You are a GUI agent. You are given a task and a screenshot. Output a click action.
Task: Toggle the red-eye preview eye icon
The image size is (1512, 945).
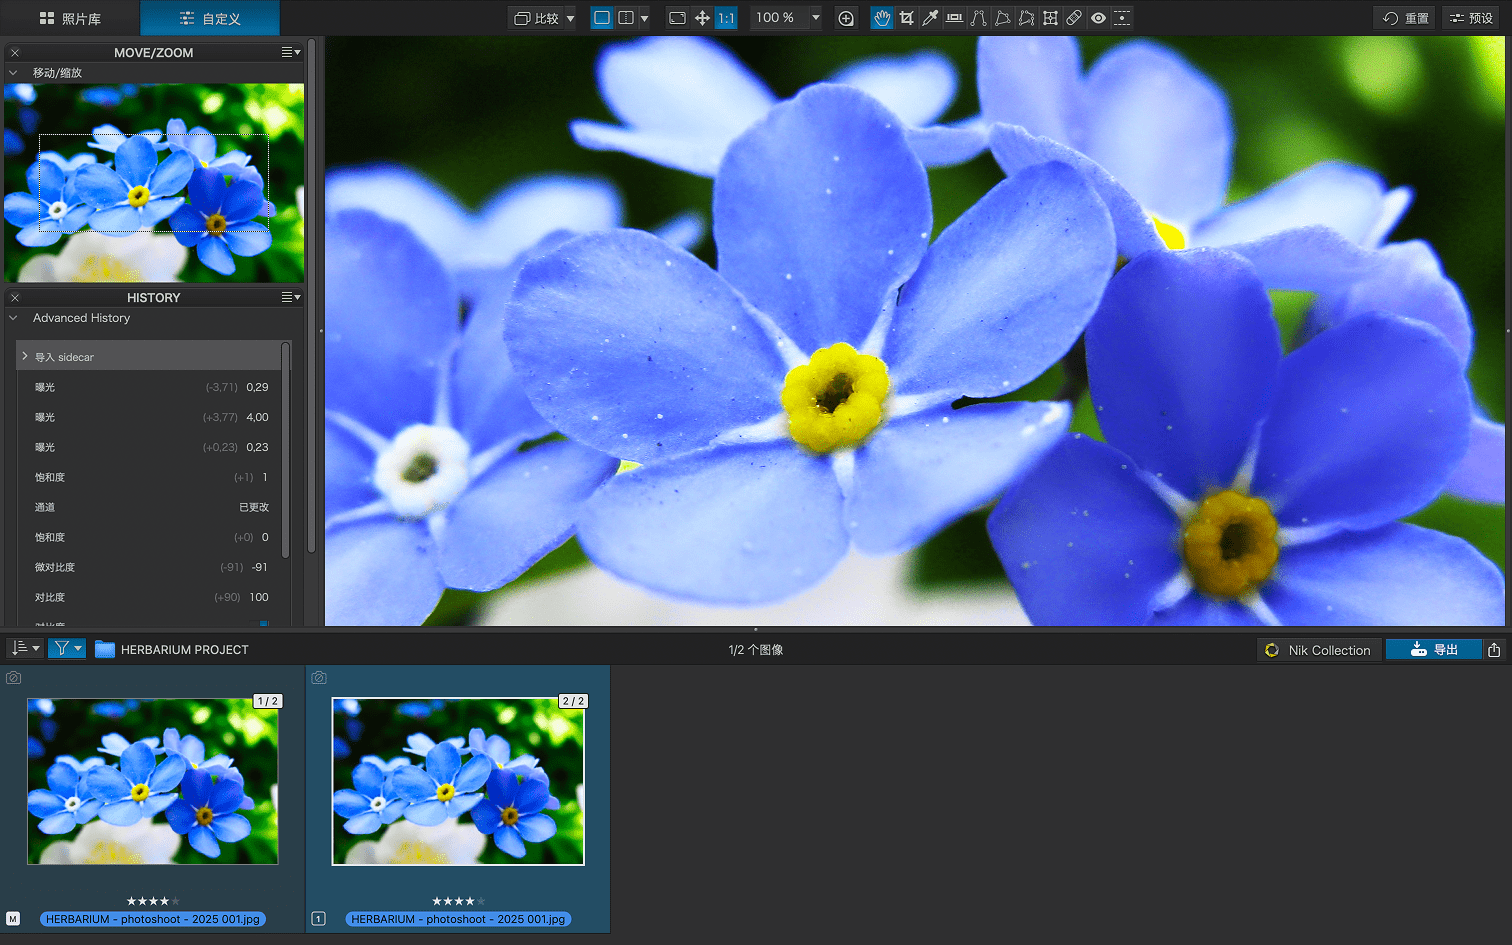(x=1098, y=18)
